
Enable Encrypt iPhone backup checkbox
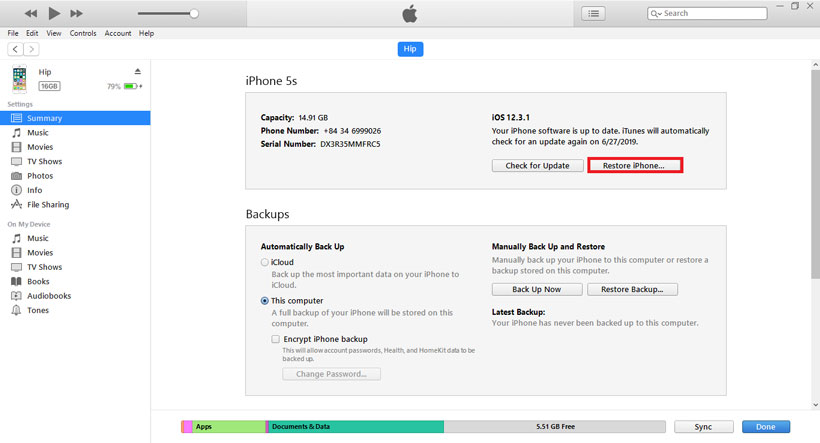point(276,339)
